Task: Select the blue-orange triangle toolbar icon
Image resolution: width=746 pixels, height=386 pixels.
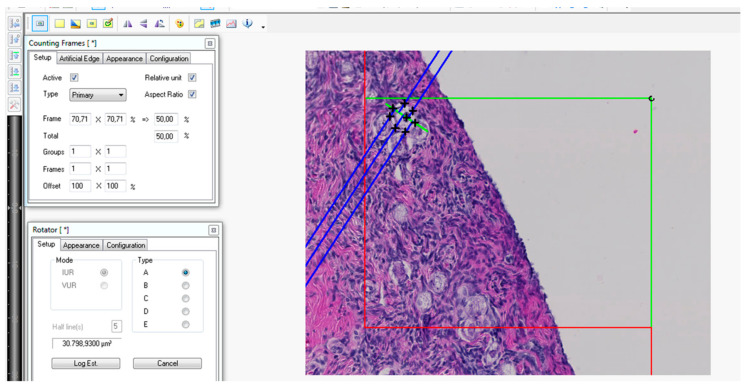Action: (76, 23)
